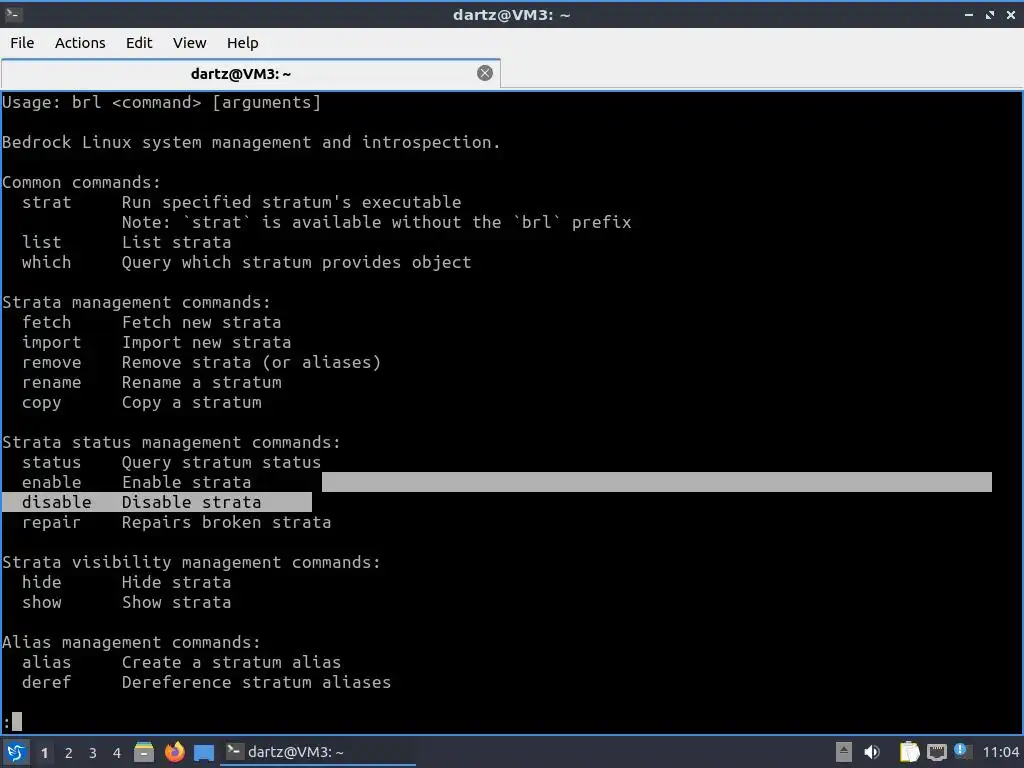This screenshot has width=1024, height=768.
Task: Minimize the terminal window
Action: (x=969, y=14)
